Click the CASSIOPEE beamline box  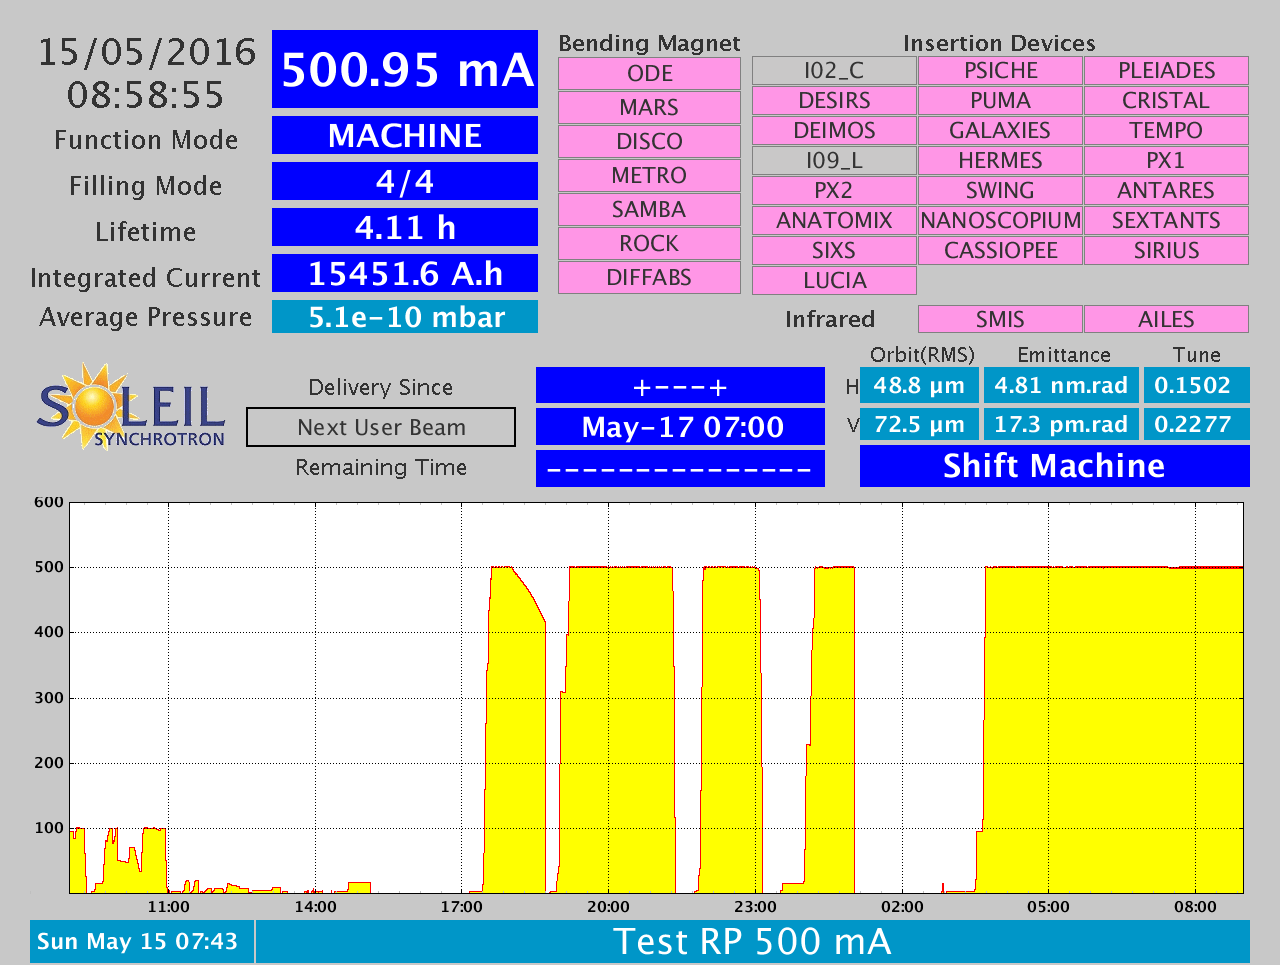pyautogui.click(x=1000, y=250)
